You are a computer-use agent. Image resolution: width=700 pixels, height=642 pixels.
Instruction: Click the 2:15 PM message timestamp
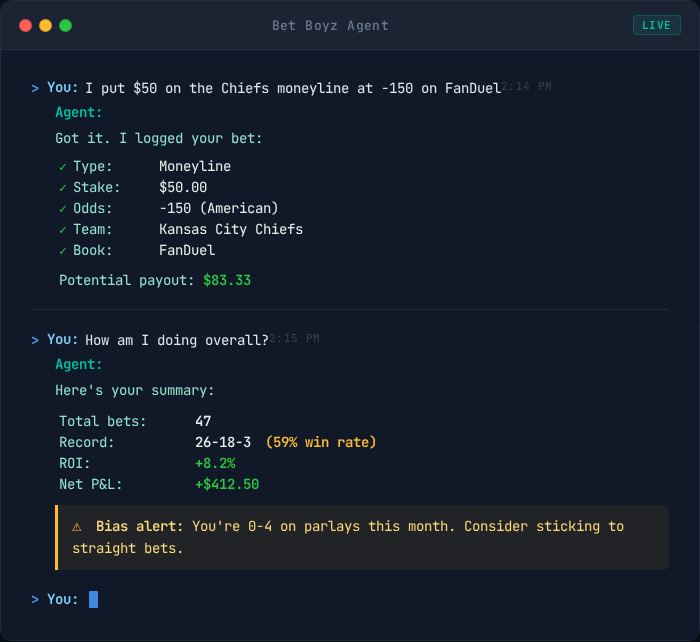tap(295, 339)
